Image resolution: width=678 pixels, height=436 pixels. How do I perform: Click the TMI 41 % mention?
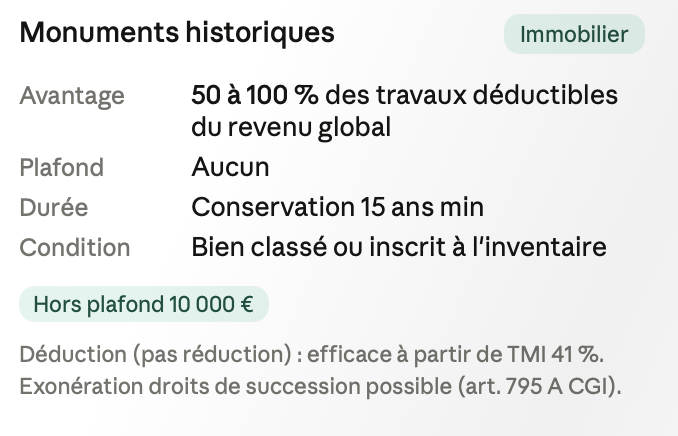point(555,354)
